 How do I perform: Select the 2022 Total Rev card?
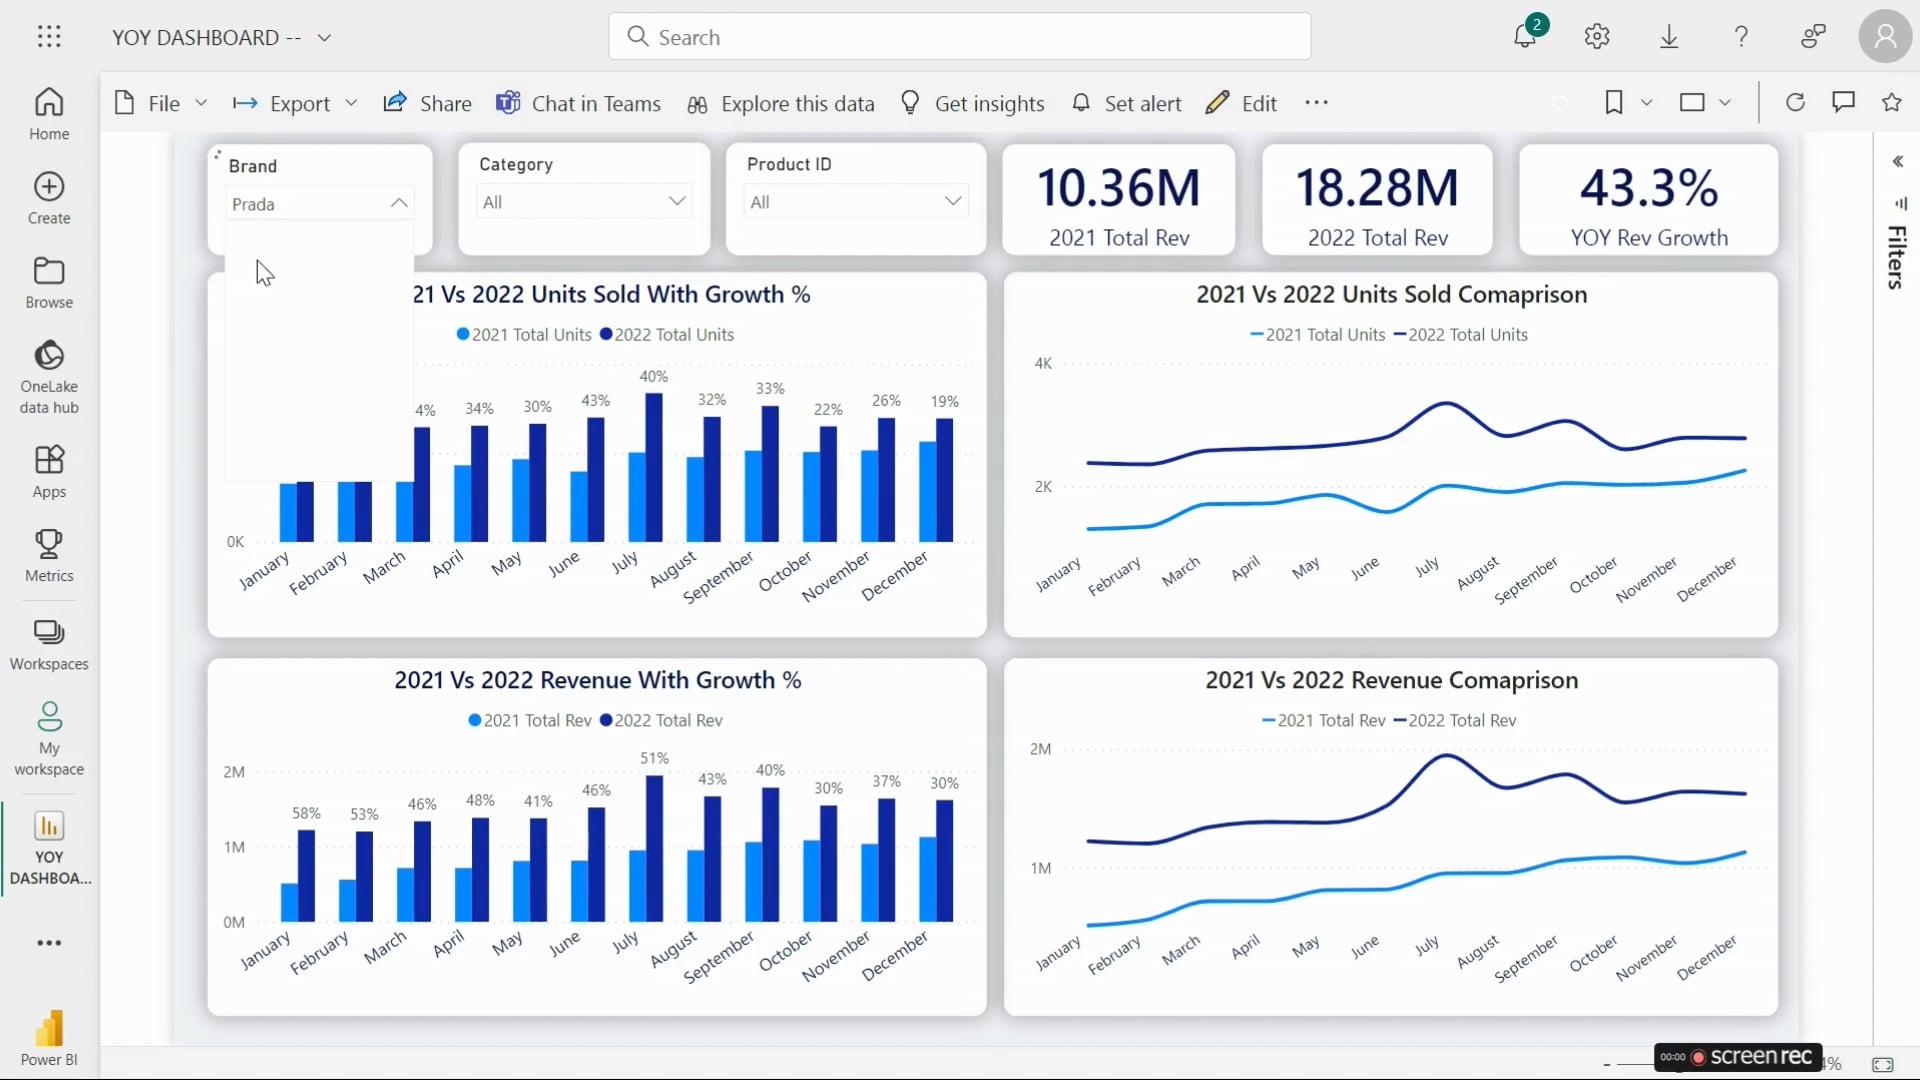click(x=1377, y=199)
